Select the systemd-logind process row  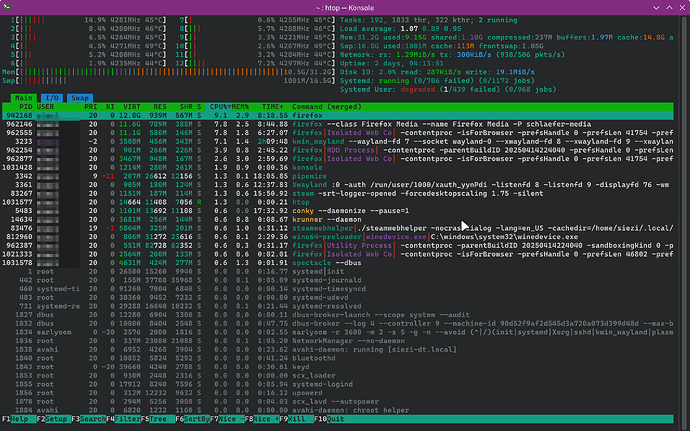pyautogui.click(x=338, y=384)
